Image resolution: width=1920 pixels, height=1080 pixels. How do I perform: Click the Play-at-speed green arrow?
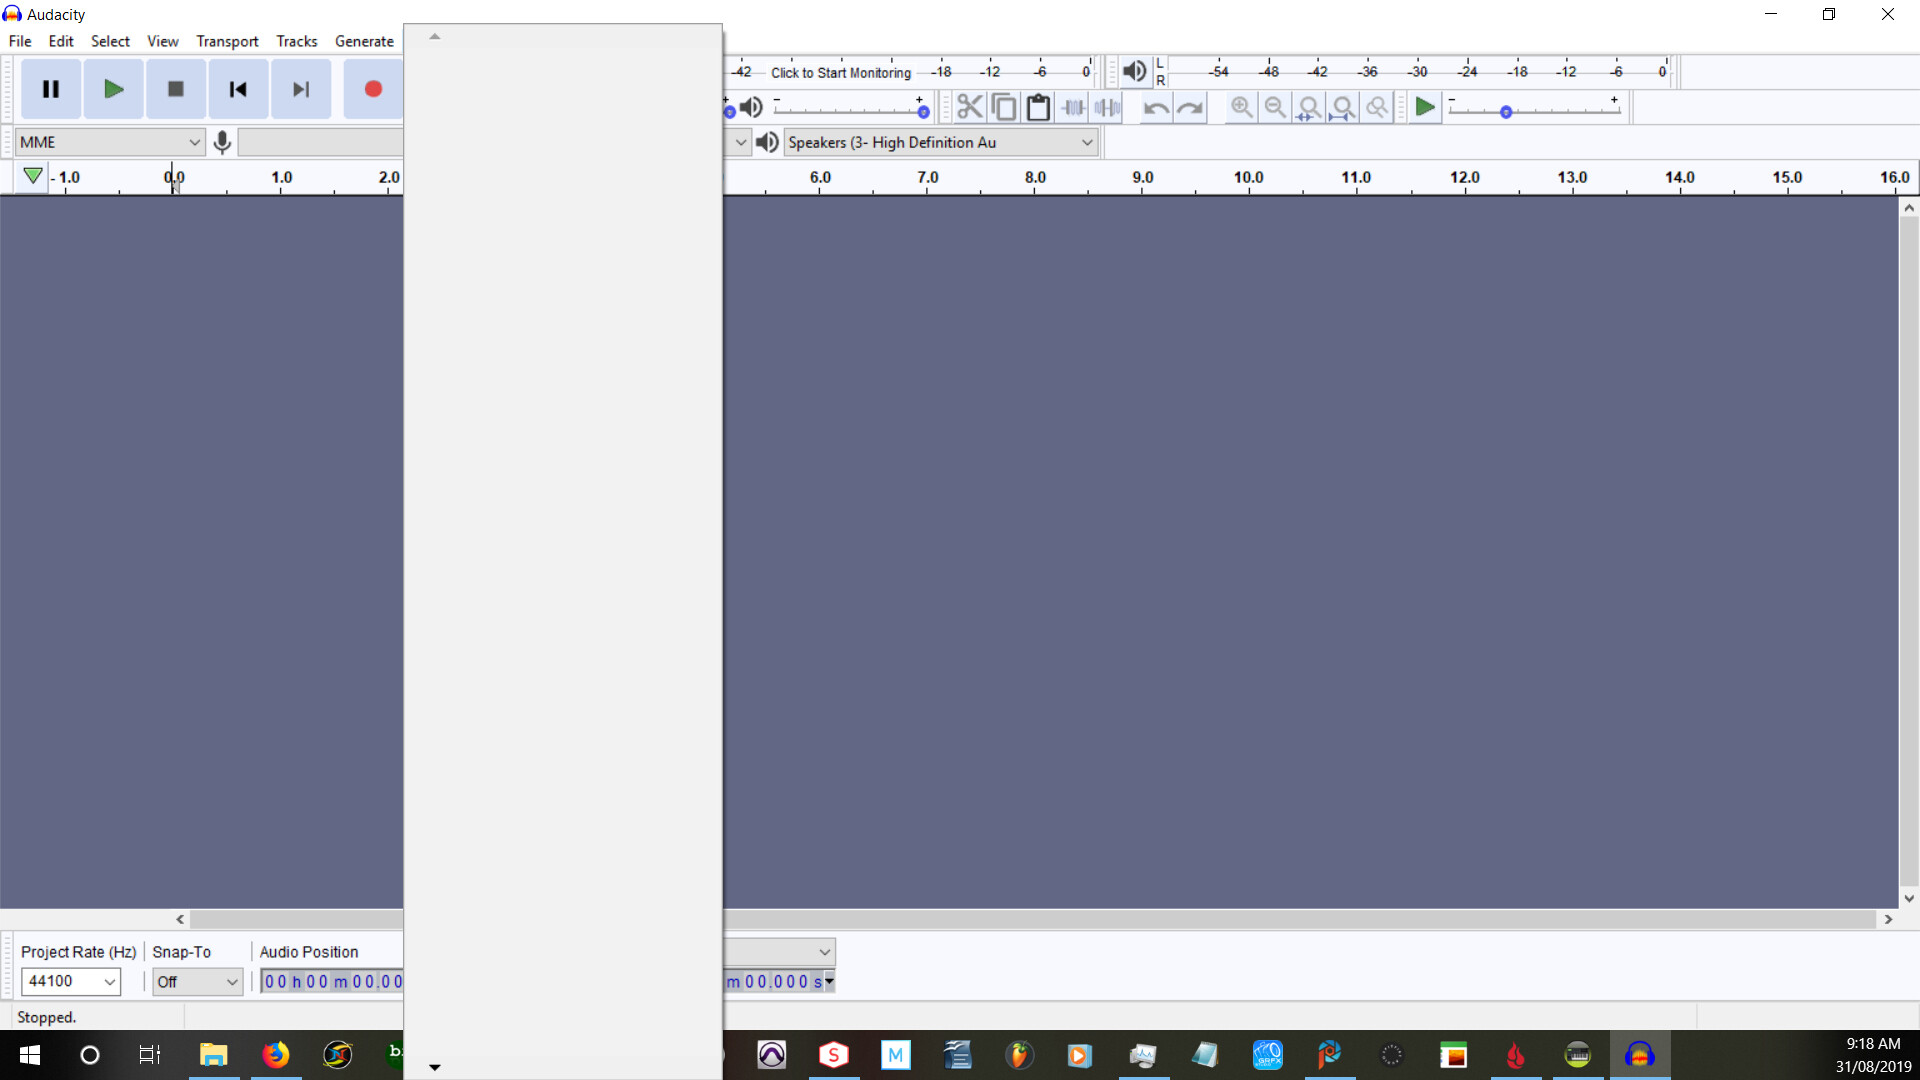[1425, 107]
